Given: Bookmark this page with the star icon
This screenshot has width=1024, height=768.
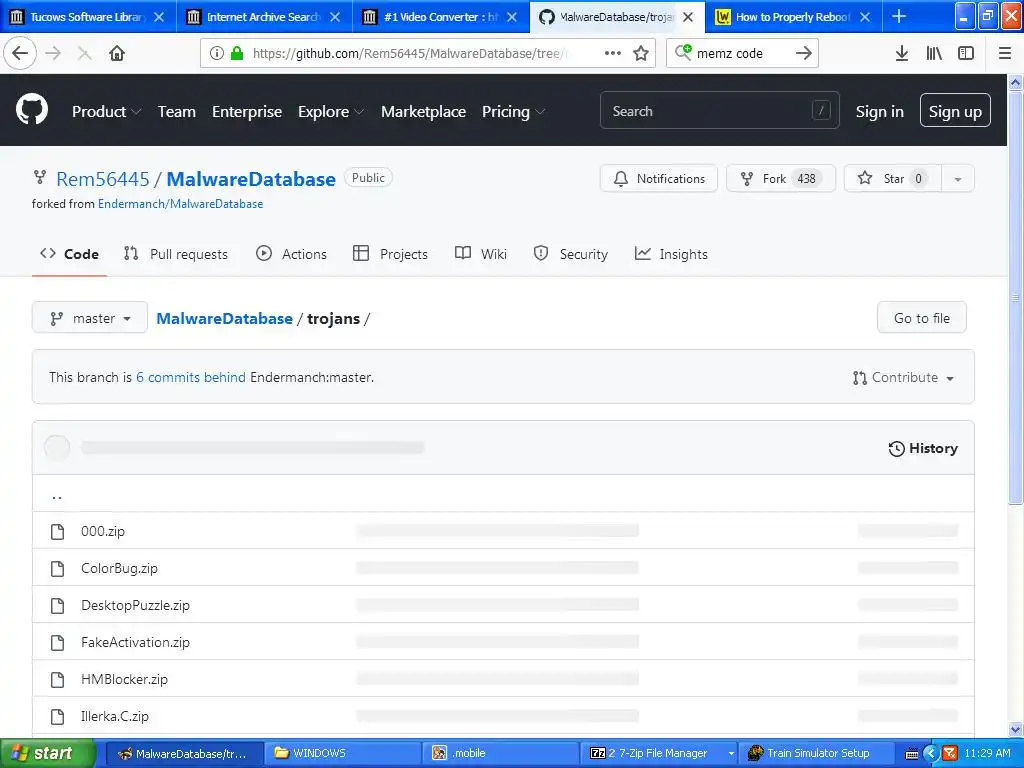Looking at the screenshot, I should (641, 53).
